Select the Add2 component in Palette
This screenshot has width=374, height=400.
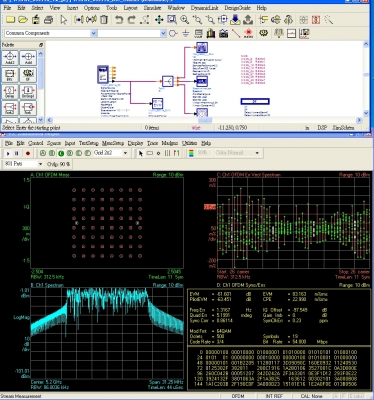10,58
